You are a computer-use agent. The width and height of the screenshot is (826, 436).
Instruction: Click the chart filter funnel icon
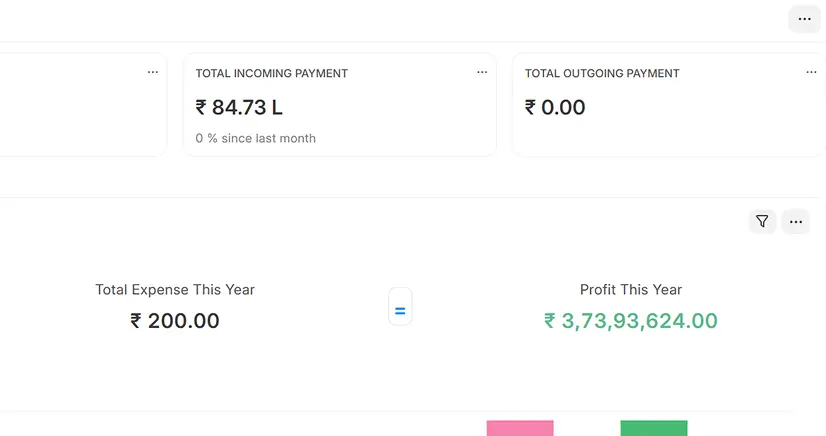[x=762, y=222]
